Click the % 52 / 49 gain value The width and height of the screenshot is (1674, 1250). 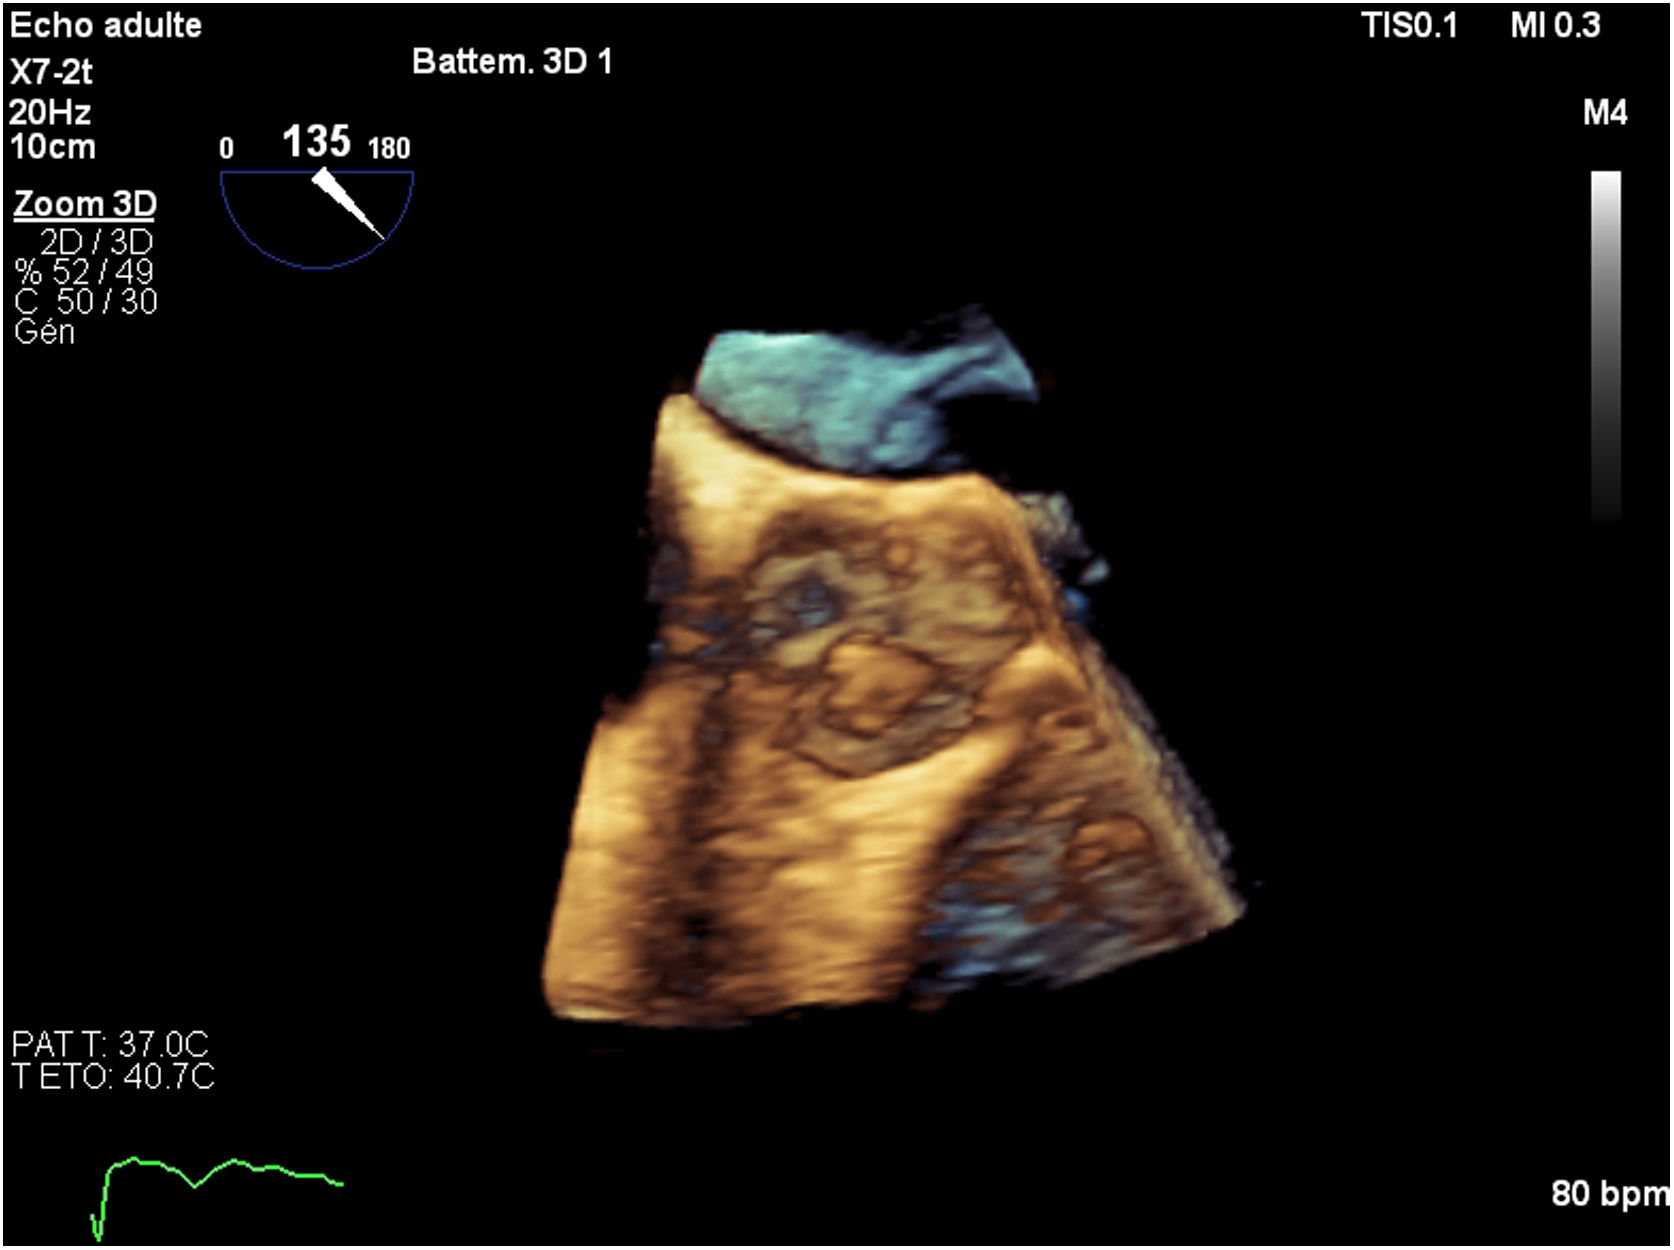pos(85,271)
